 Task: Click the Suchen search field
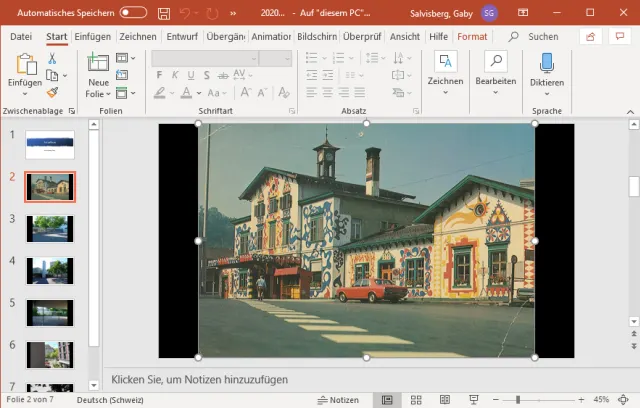coord(542,36)
